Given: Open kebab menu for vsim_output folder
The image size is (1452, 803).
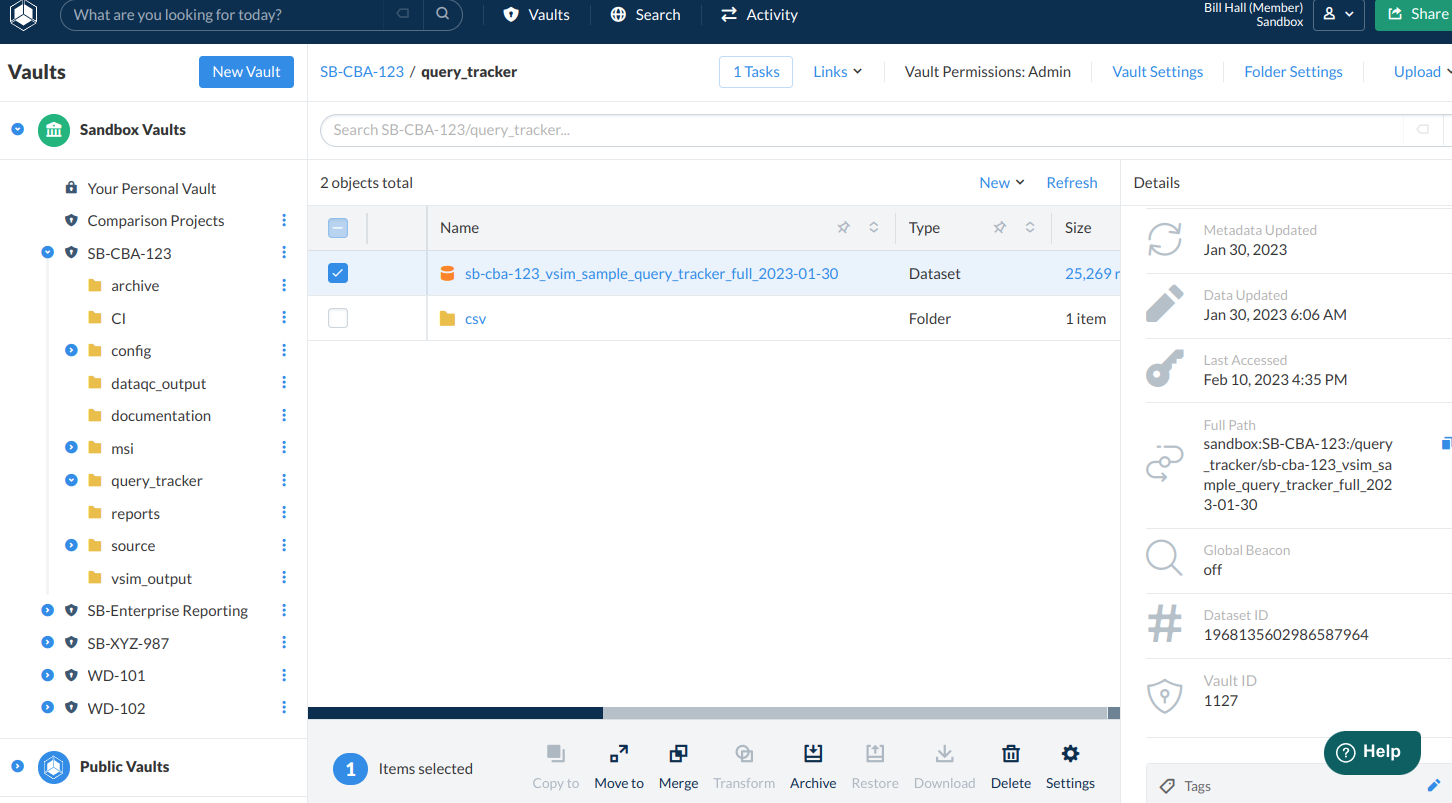Looking at the screenshot, I should 284,578.
